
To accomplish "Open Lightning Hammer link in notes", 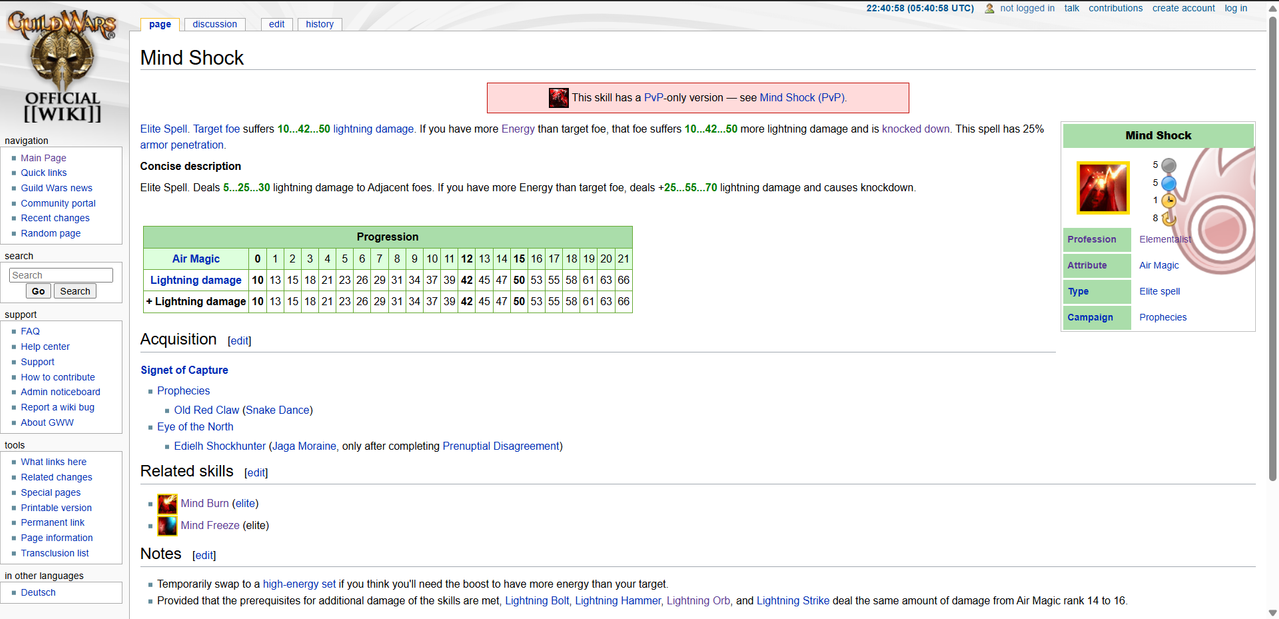I will pyautogui.click(x=618, y=601).
